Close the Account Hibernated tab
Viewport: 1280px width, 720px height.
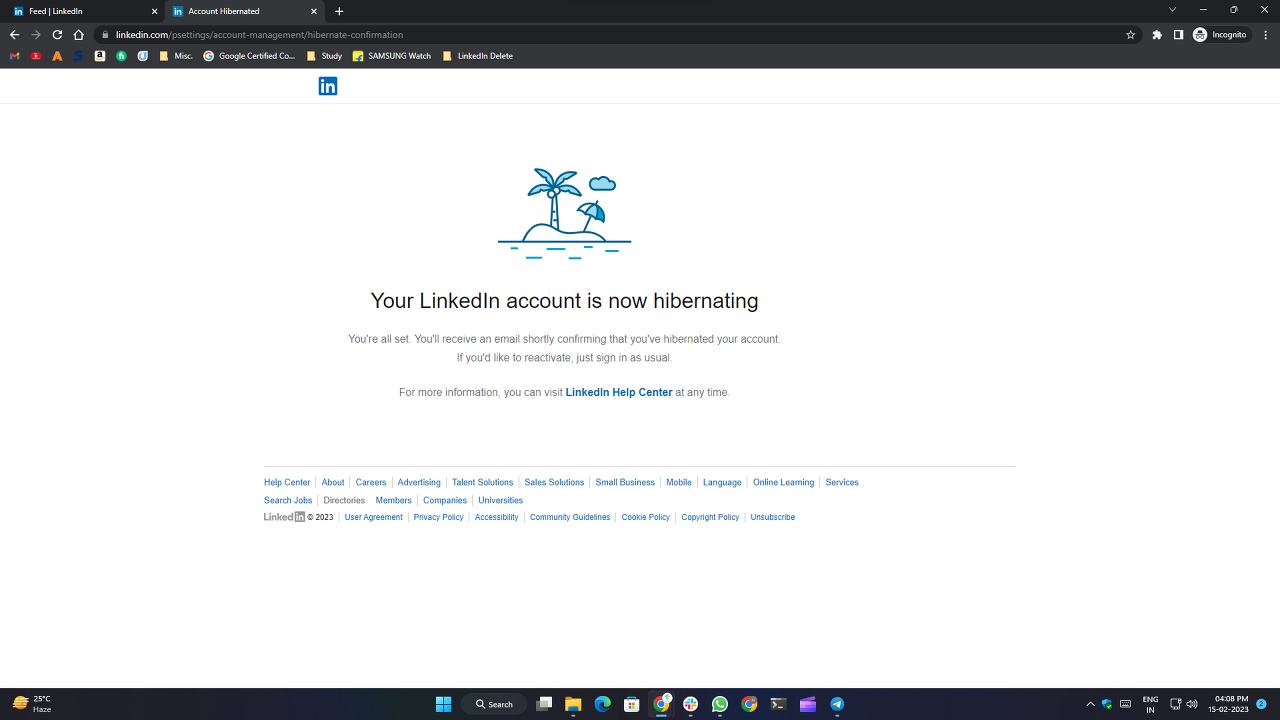point(314,11)
